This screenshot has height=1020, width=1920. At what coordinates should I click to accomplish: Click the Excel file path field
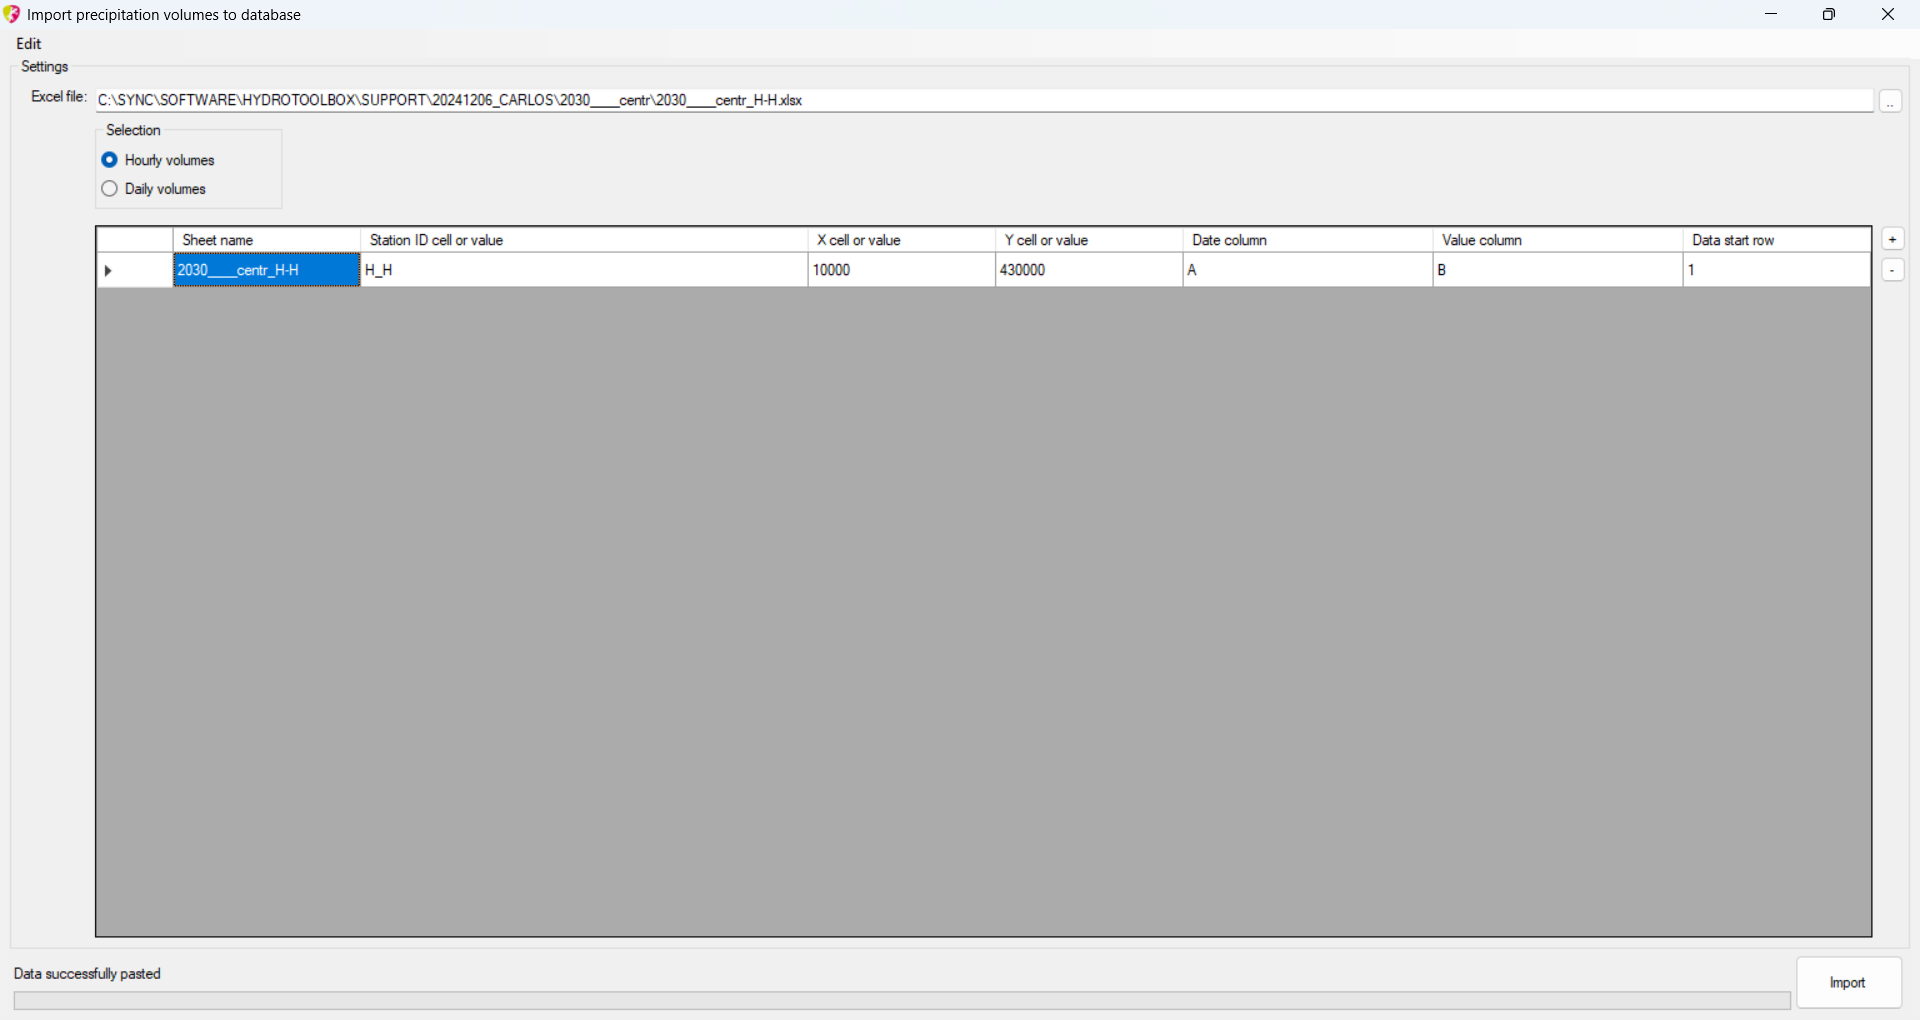[983, 101]
